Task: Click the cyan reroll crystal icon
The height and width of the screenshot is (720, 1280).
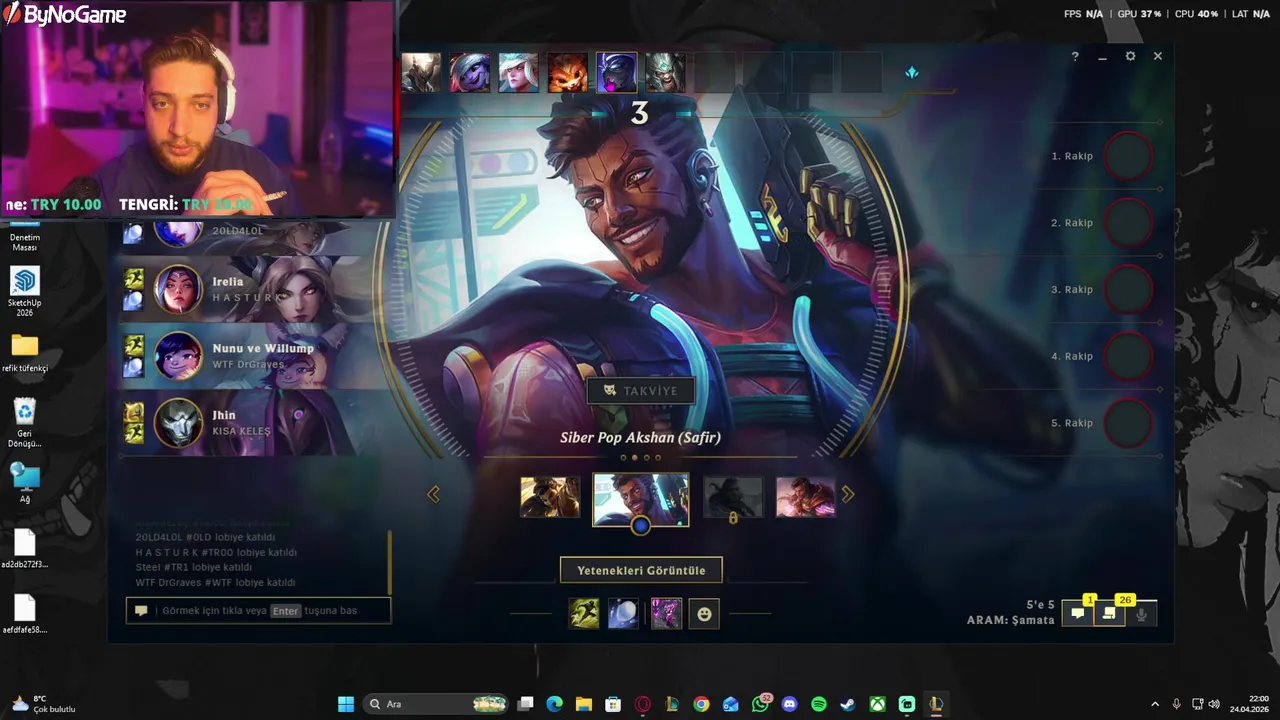Action: tap(911, 73)
